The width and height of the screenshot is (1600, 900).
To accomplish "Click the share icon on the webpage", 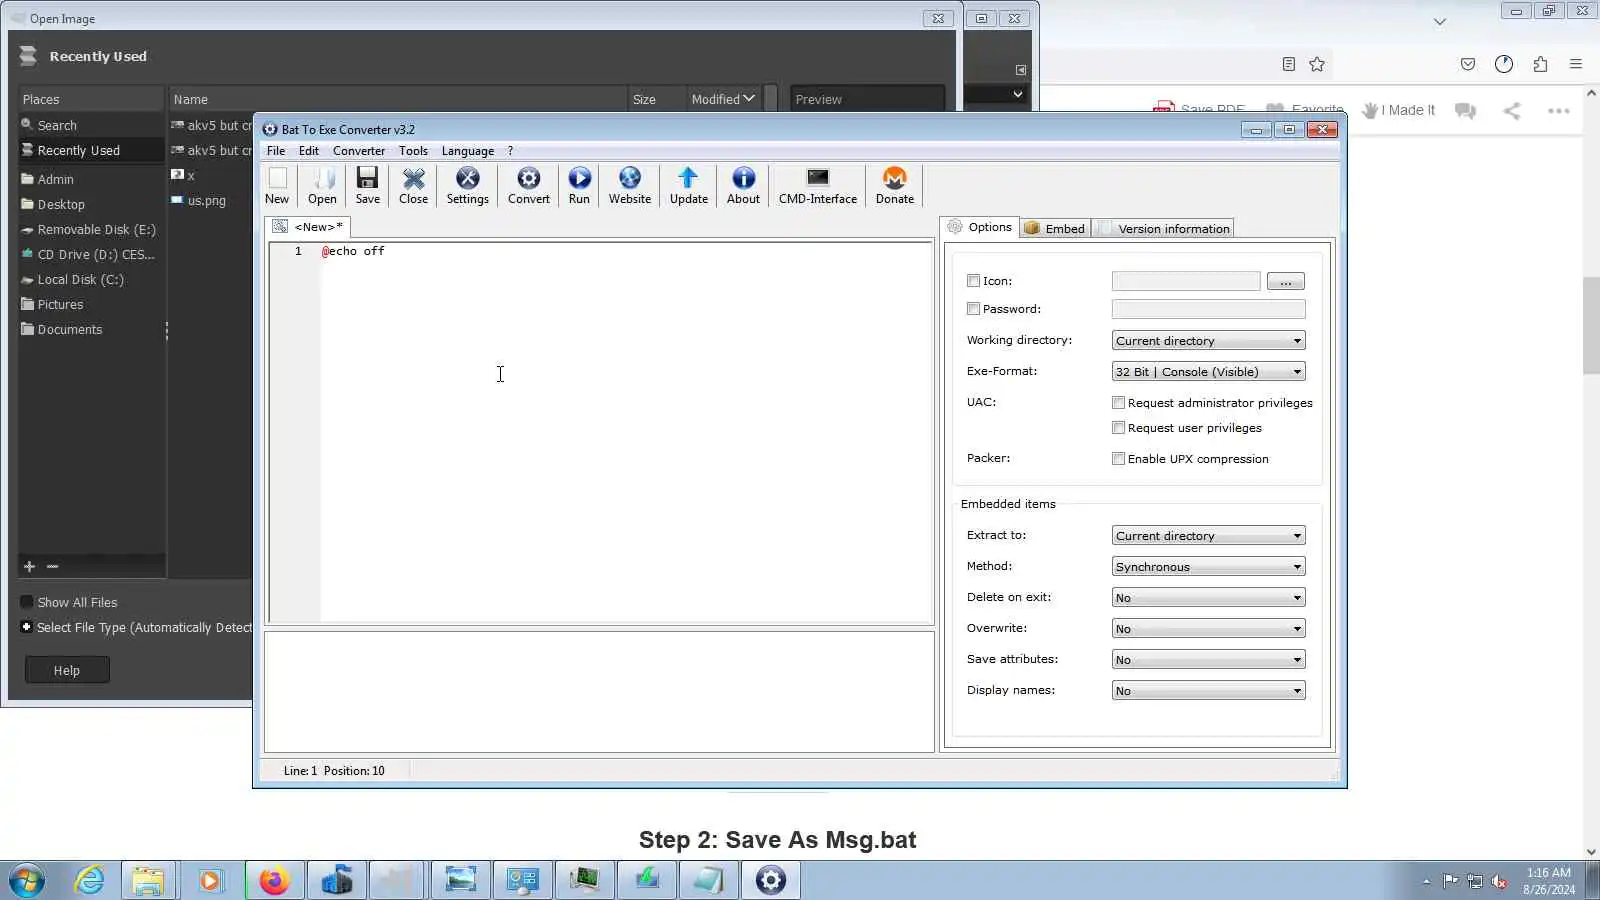I will tap(1512, 111).
